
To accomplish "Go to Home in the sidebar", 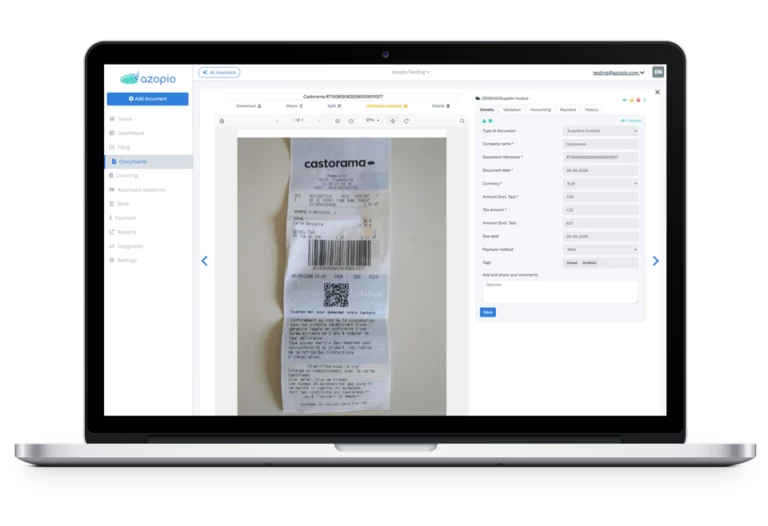I will tap(121, 119).
